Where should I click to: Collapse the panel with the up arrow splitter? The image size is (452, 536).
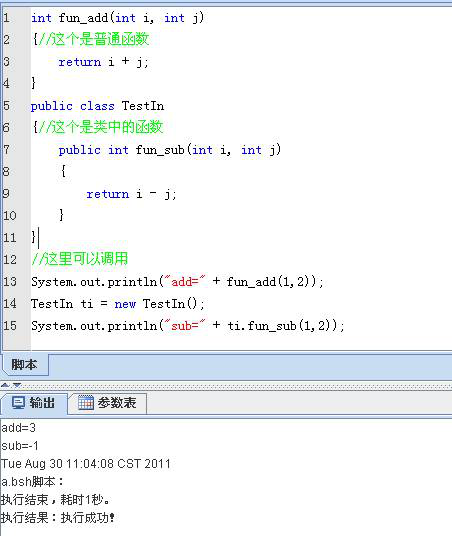pos(5,385)
